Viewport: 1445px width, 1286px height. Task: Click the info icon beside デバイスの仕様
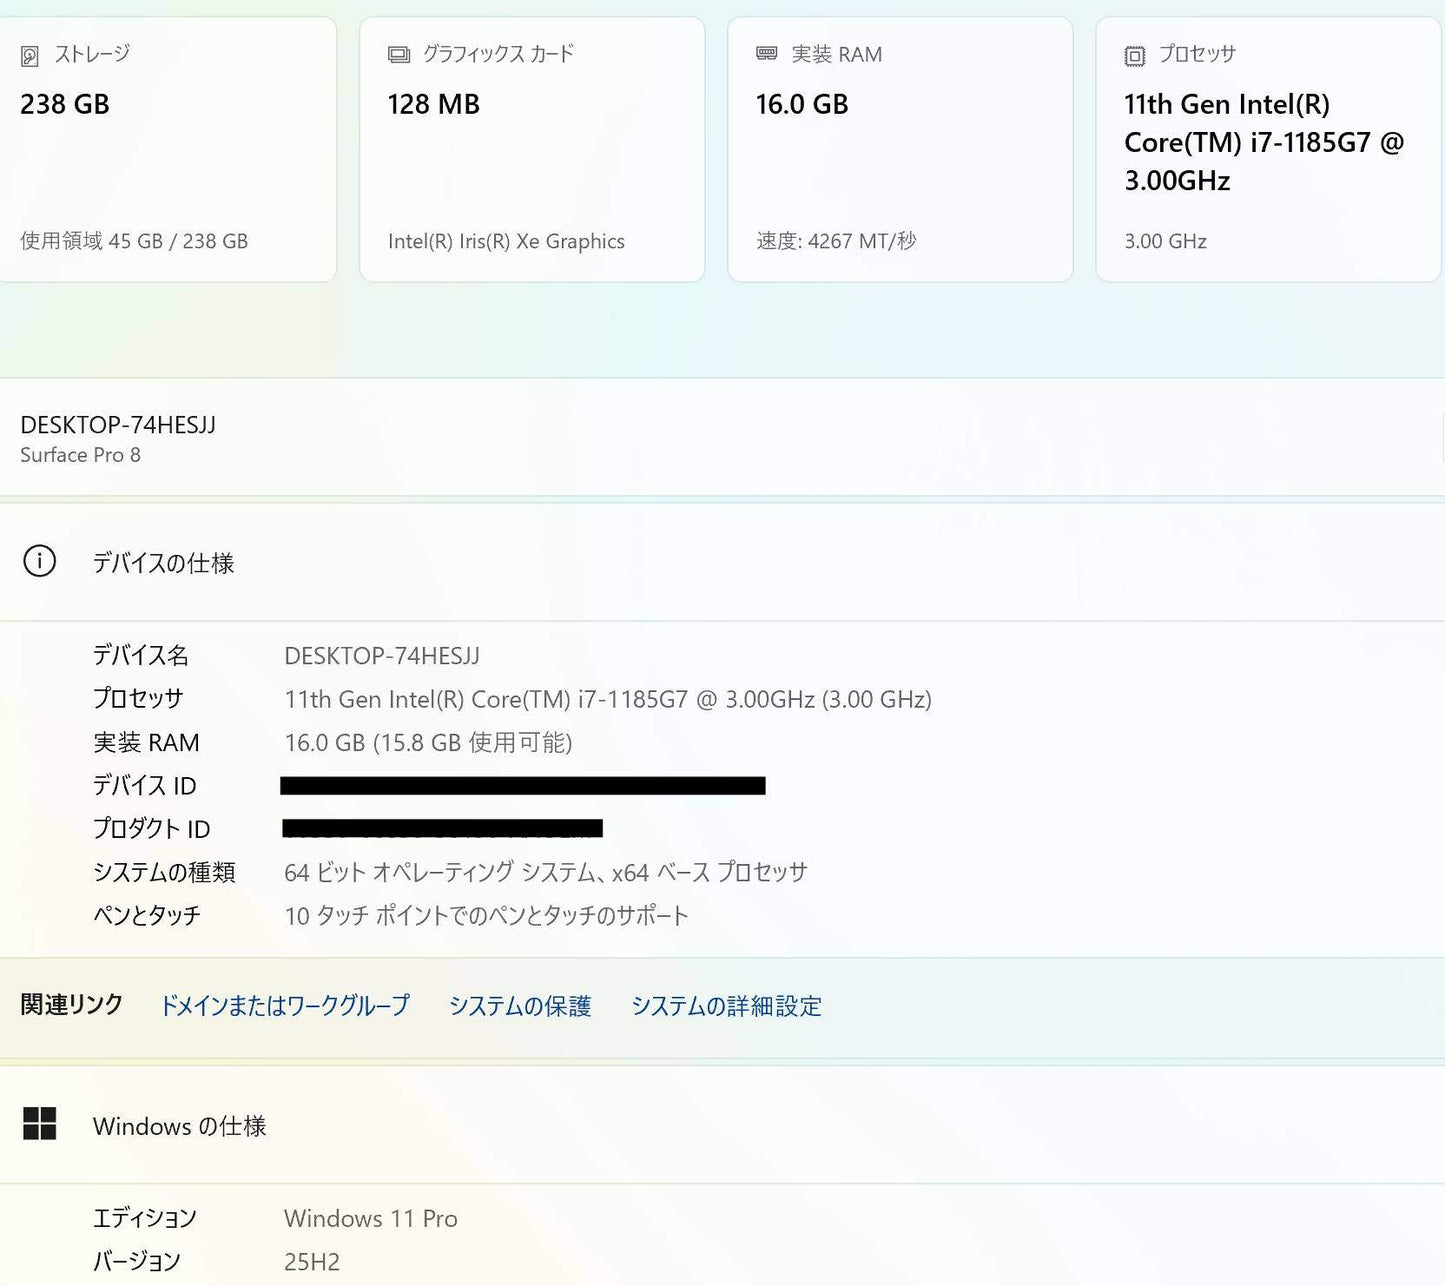point(40,561)
